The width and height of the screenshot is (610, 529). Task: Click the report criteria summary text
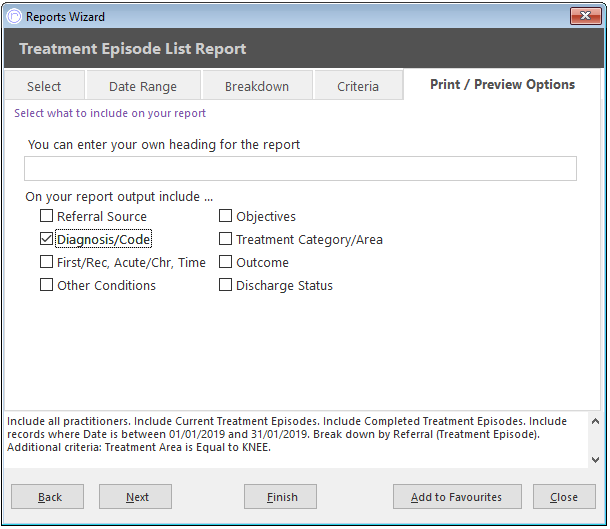pyautogui.click(x=287, y=434)
